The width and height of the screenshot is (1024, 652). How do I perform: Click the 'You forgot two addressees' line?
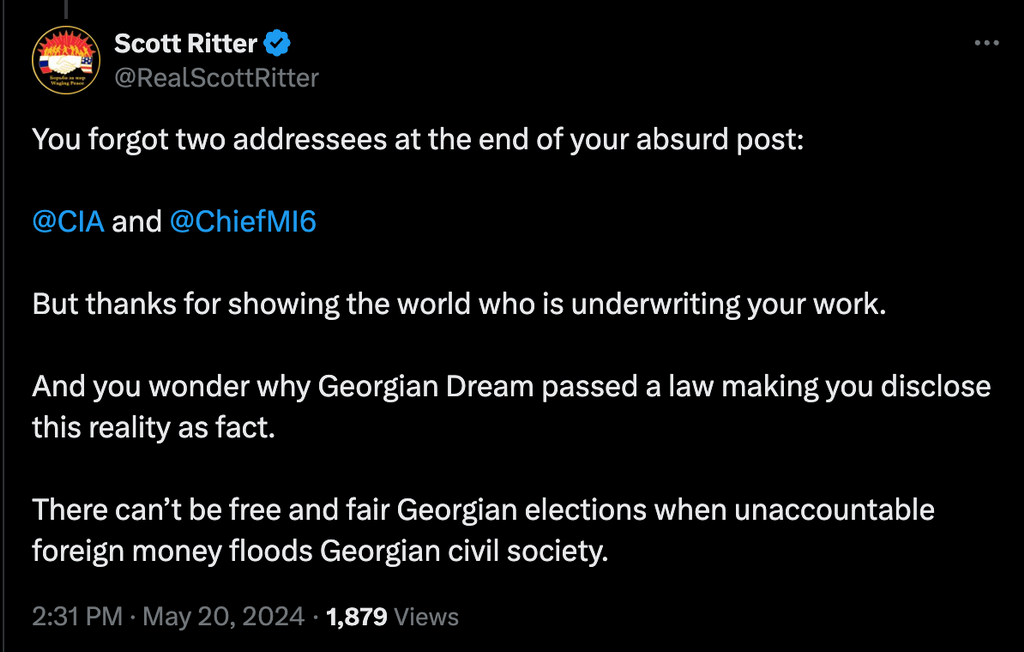(x=417, y=139)
